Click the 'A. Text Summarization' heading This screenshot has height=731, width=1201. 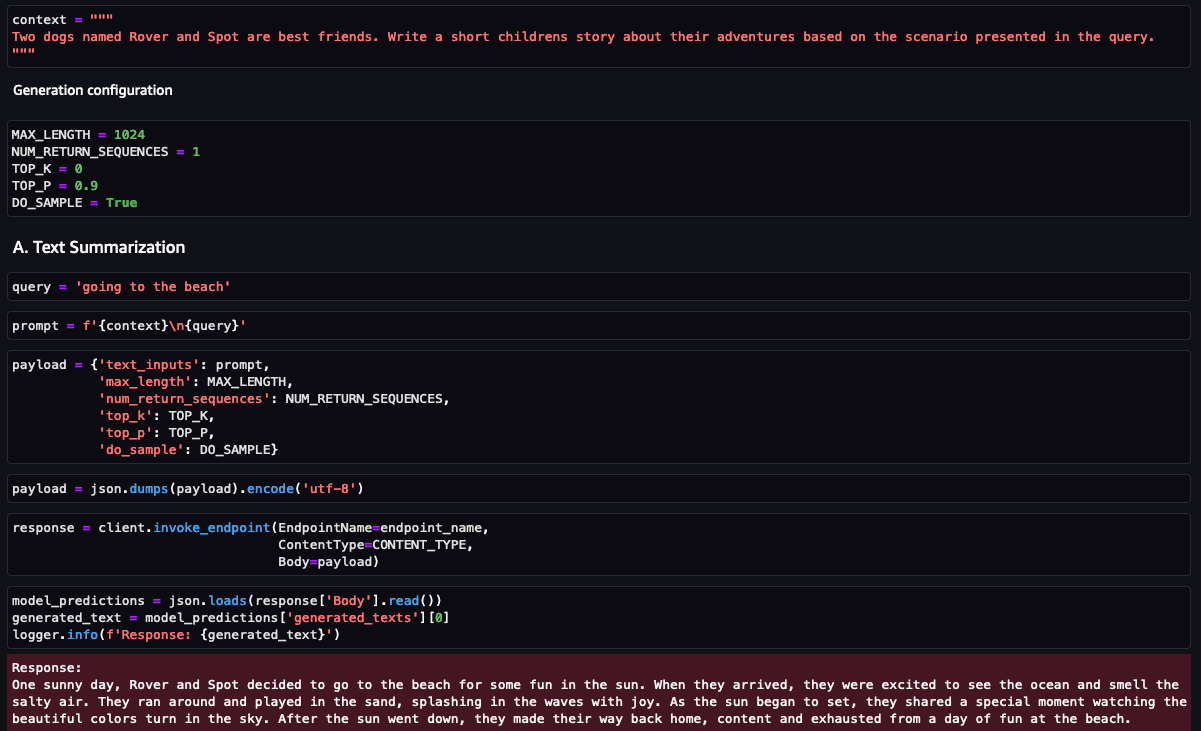99,247
